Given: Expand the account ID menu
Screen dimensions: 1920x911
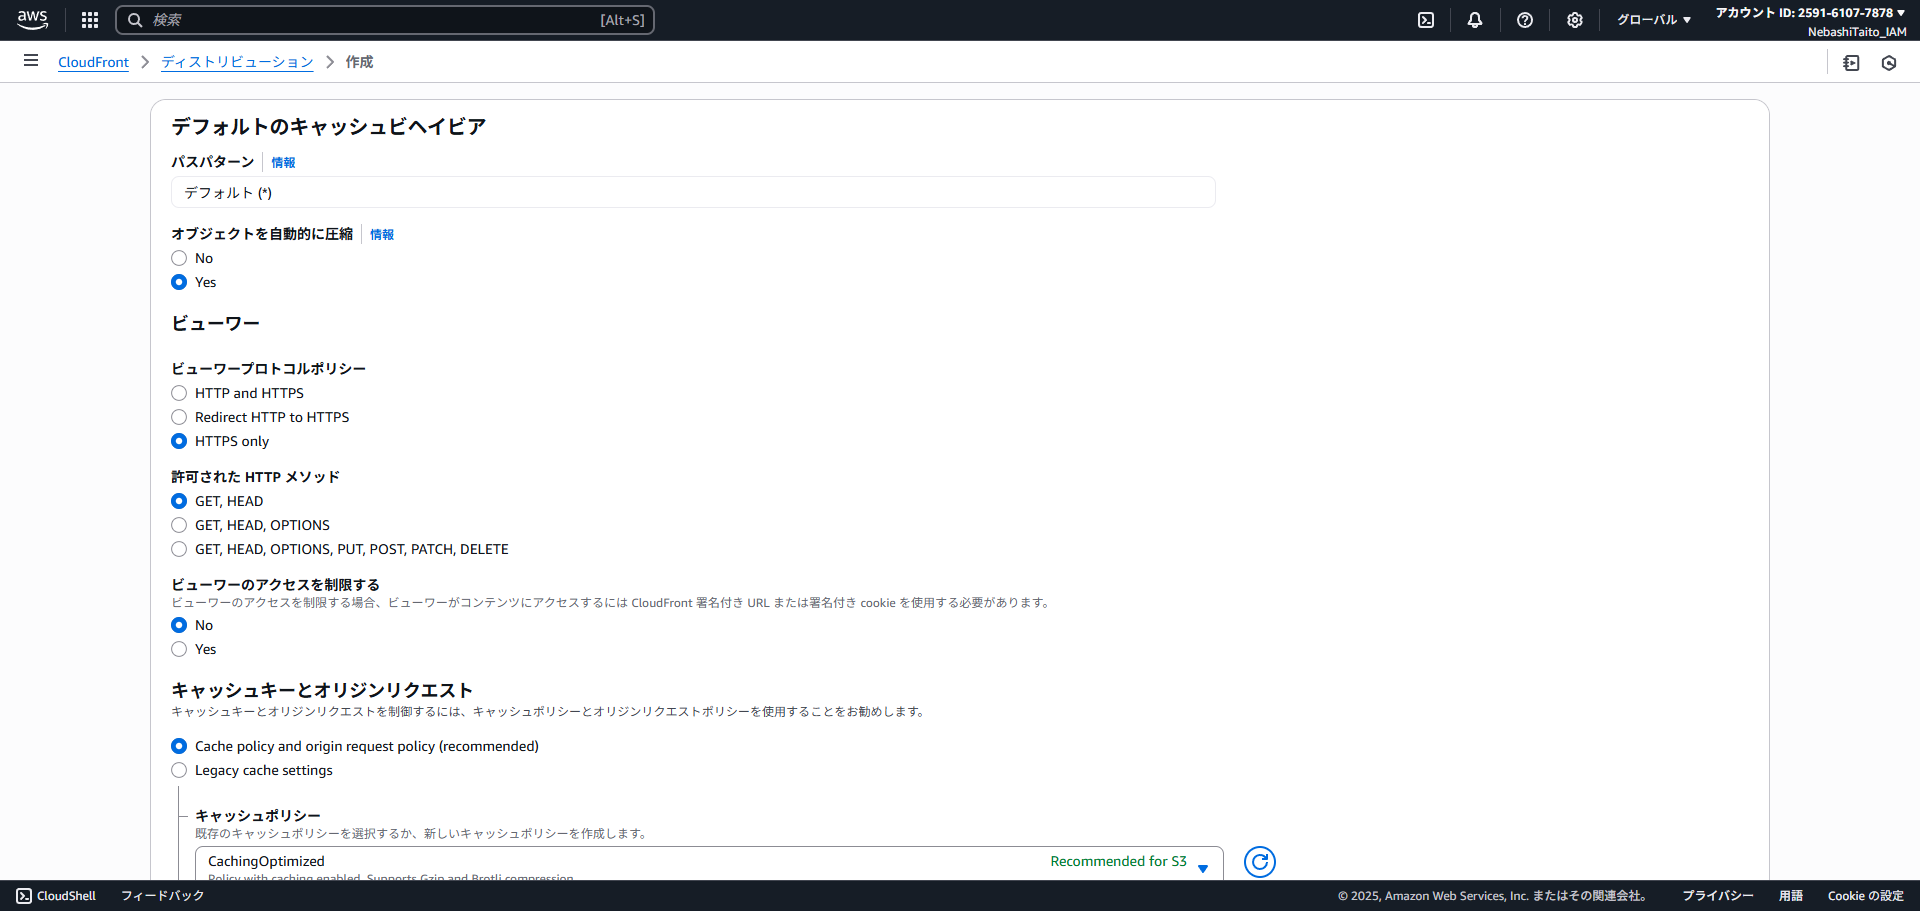Looking at the screenshot, I should [x=1810, y=13].
